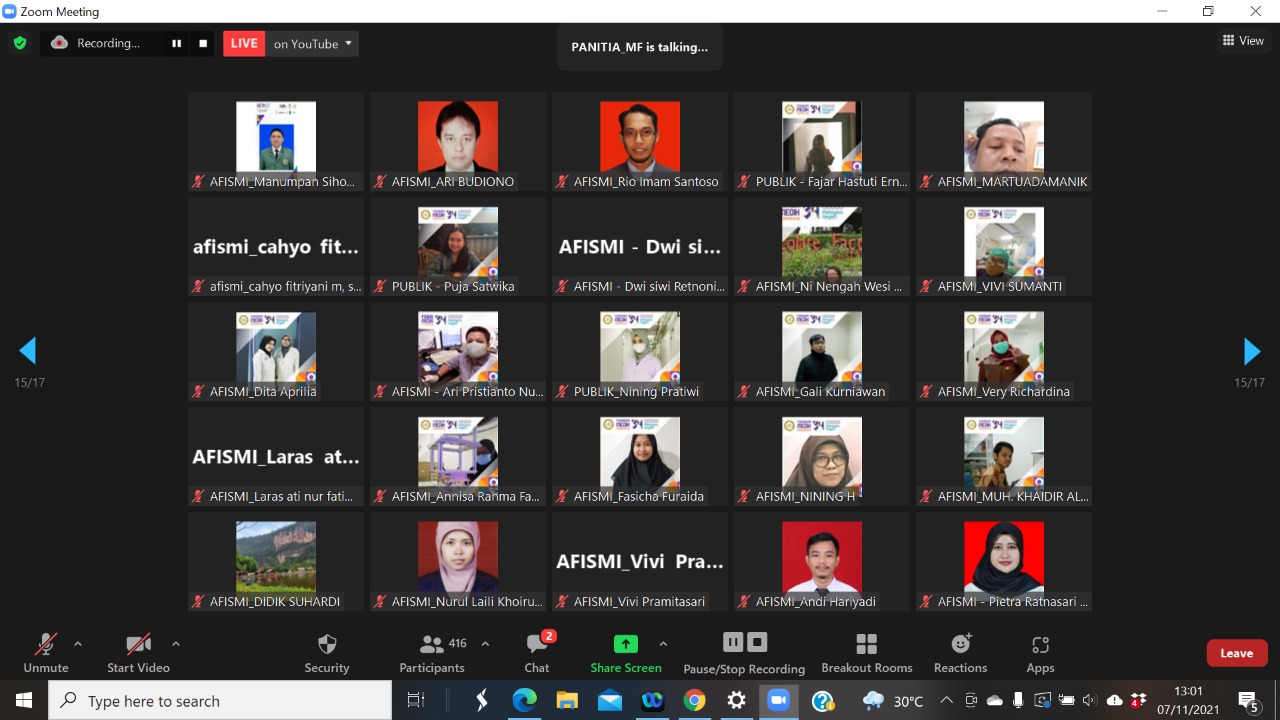This screenshot has width=1280, height=720.
Task: Expand video options arrow beside Start Video
Action: tap(176, 644)
